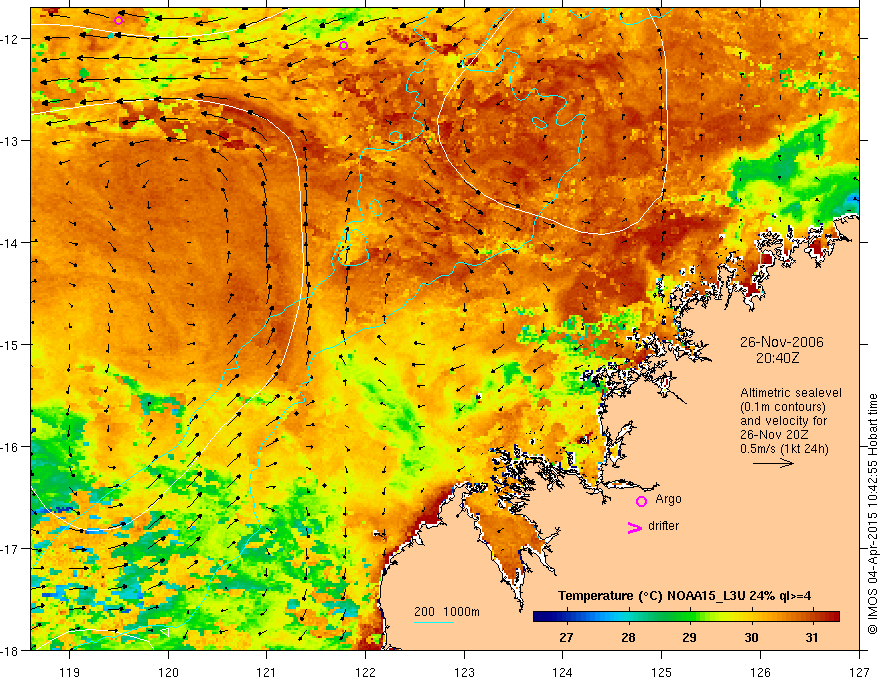The width and height of the screenshot is (880, 680).
Task: Click the Argo float marker near 121.8E 12S
Action: [x=343, y=45]
